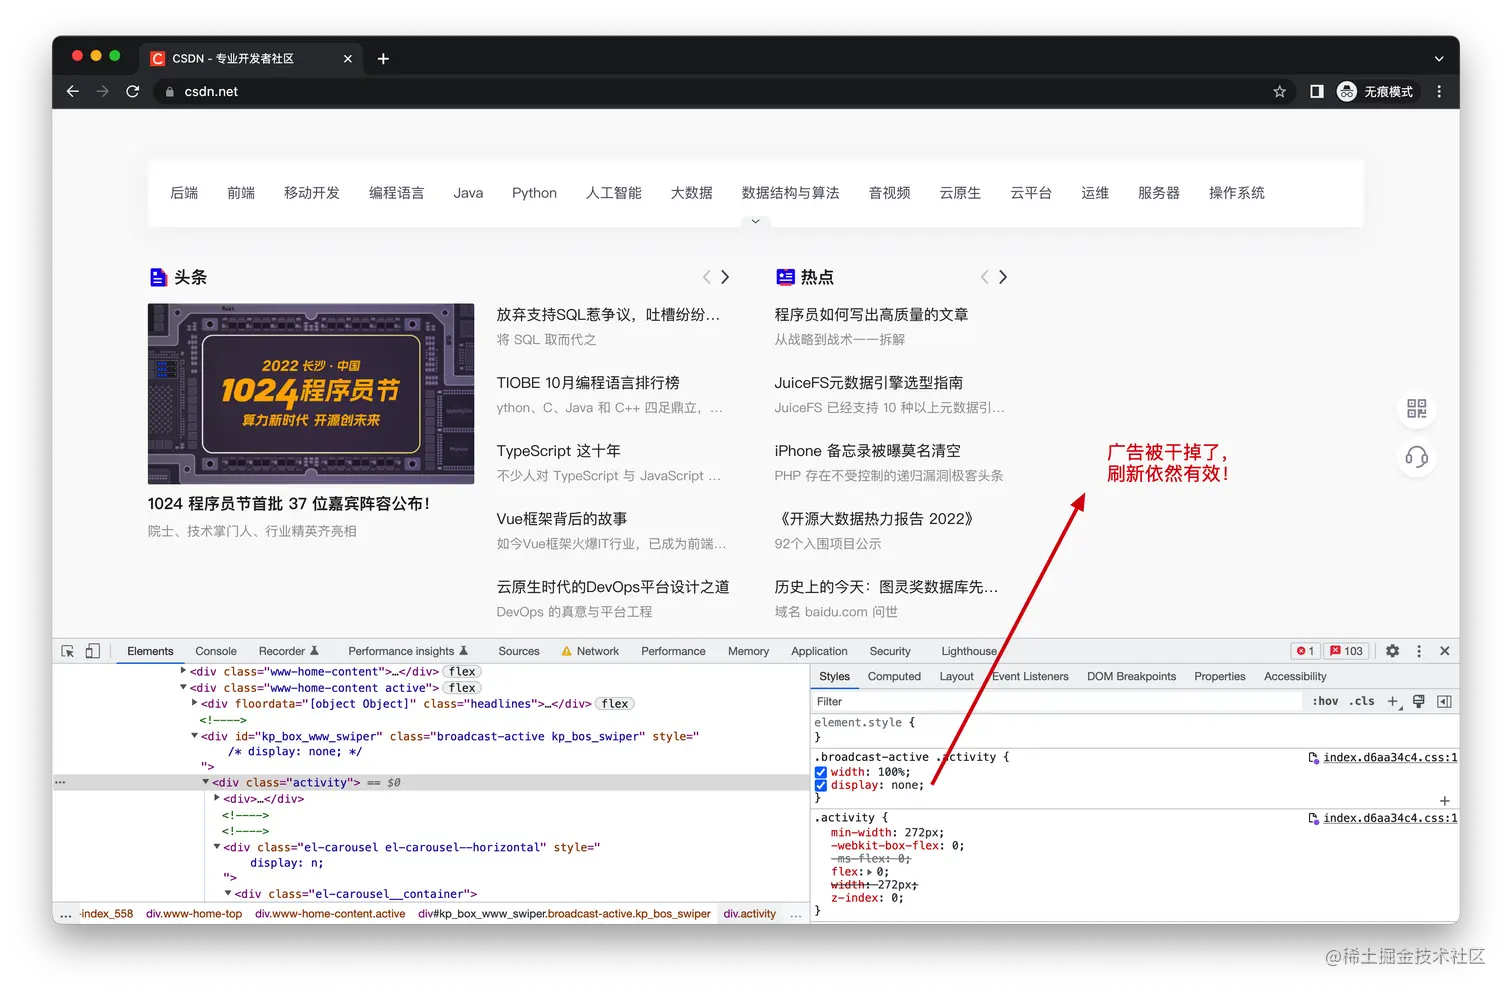Click the flex badge on headlines div
Screen dimensions: 1512x993
615,704
